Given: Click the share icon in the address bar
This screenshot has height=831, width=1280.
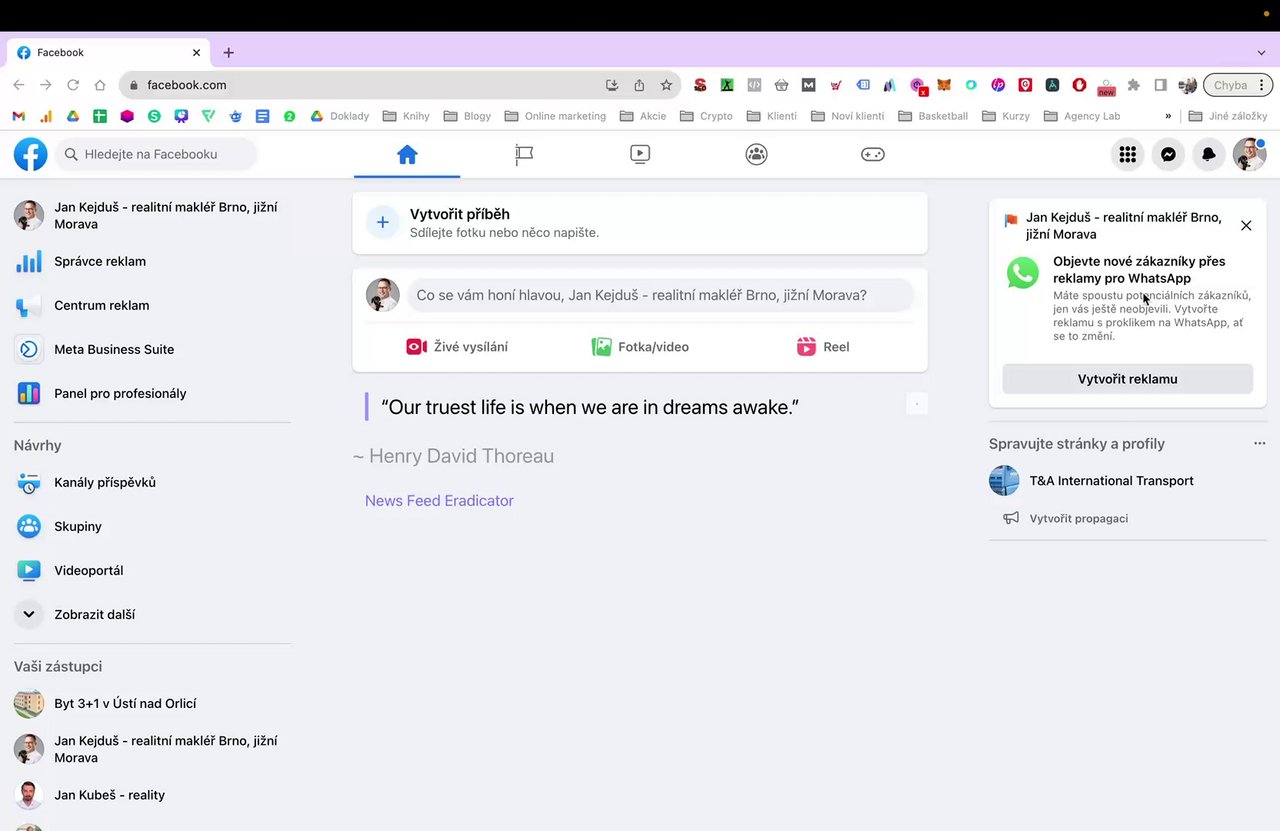Looking at the screenshot, I should [639, 85].
